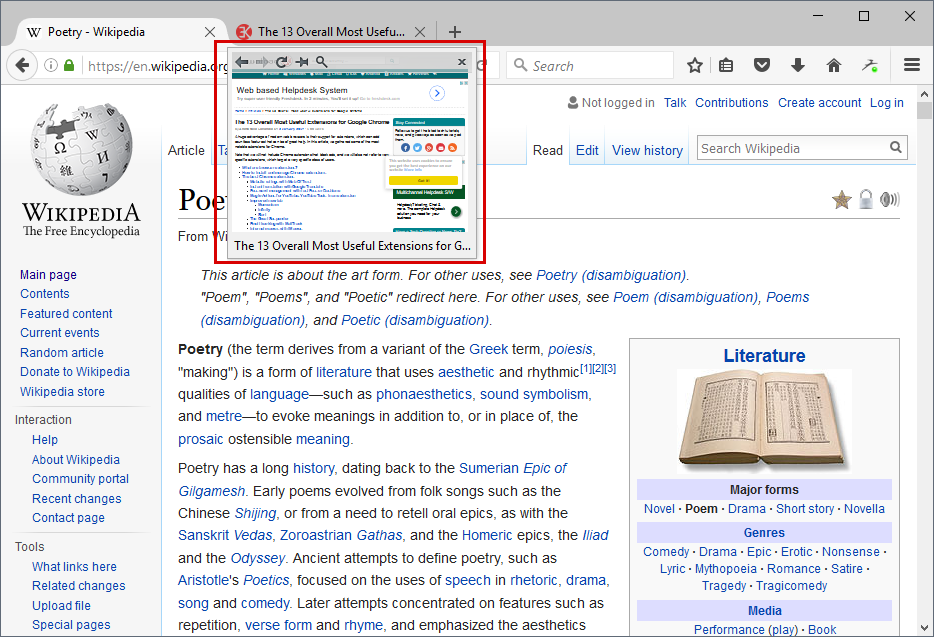Go to Firefox home page icon

tap(834, 65)
